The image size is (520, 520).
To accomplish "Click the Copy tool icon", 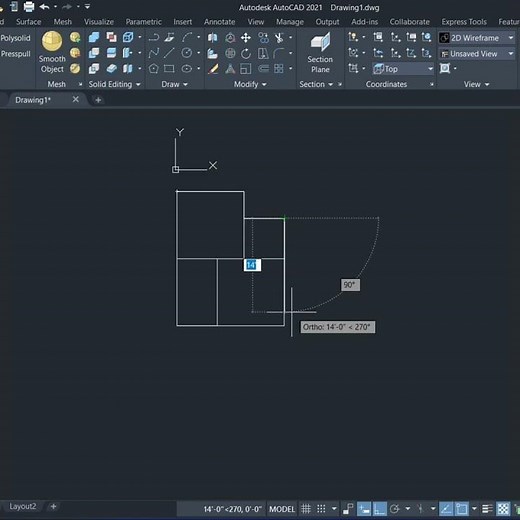I will (x=263, y=37).
